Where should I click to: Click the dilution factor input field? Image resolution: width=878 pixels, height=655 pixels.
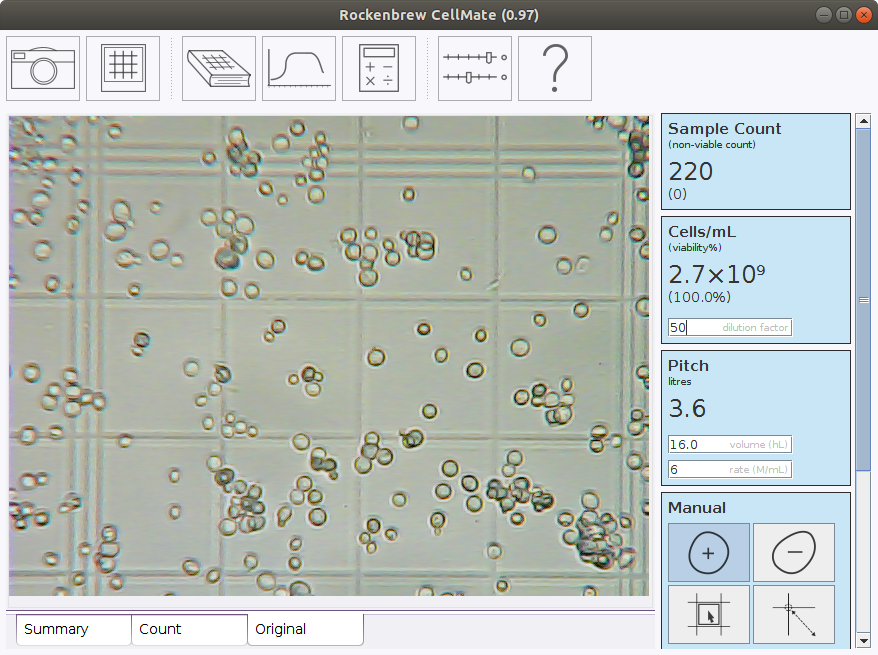[x=730, y=327]
